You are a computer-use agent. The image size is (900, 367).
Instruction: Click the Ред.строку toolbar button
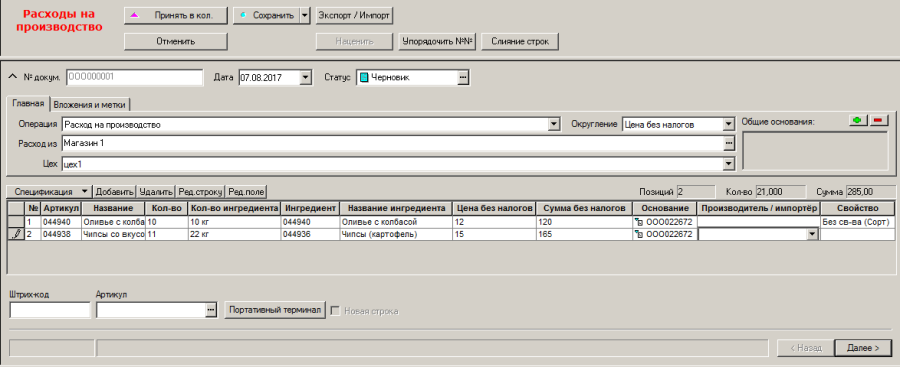(x=200, y=191)
